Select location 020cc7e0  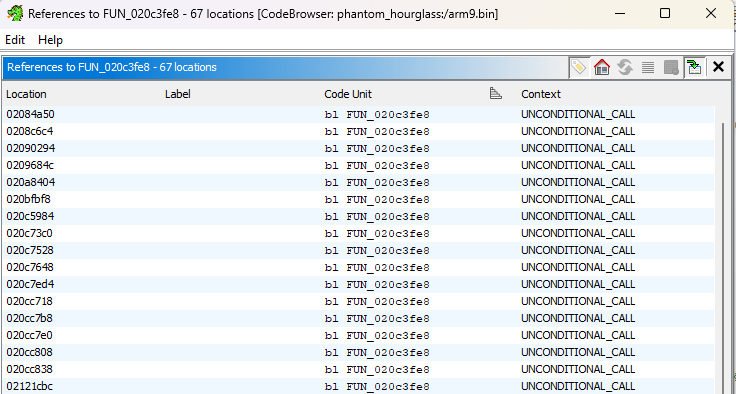coord(29,335)
